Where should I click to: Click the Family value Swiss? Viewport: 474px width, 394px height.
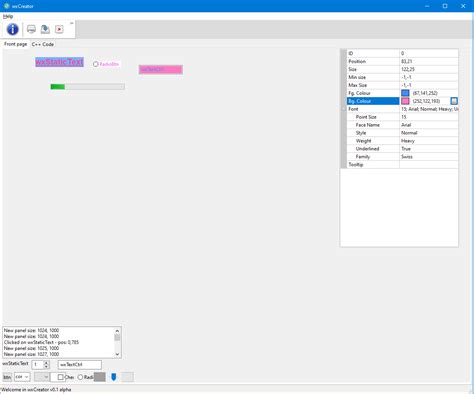click(407, 157)
